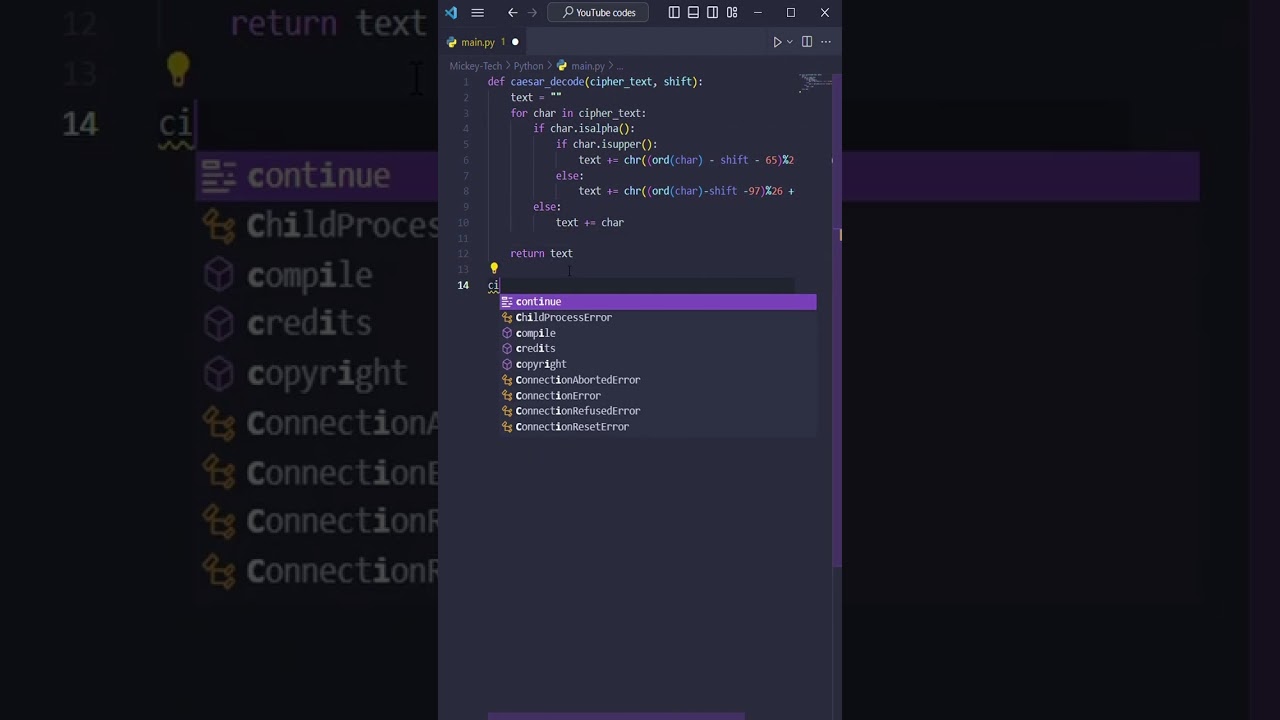Viewport: 1280px width, 720px height.
Task: Click the YouTube codes search box
Action: pyautogui.click(x=598, y=13)
